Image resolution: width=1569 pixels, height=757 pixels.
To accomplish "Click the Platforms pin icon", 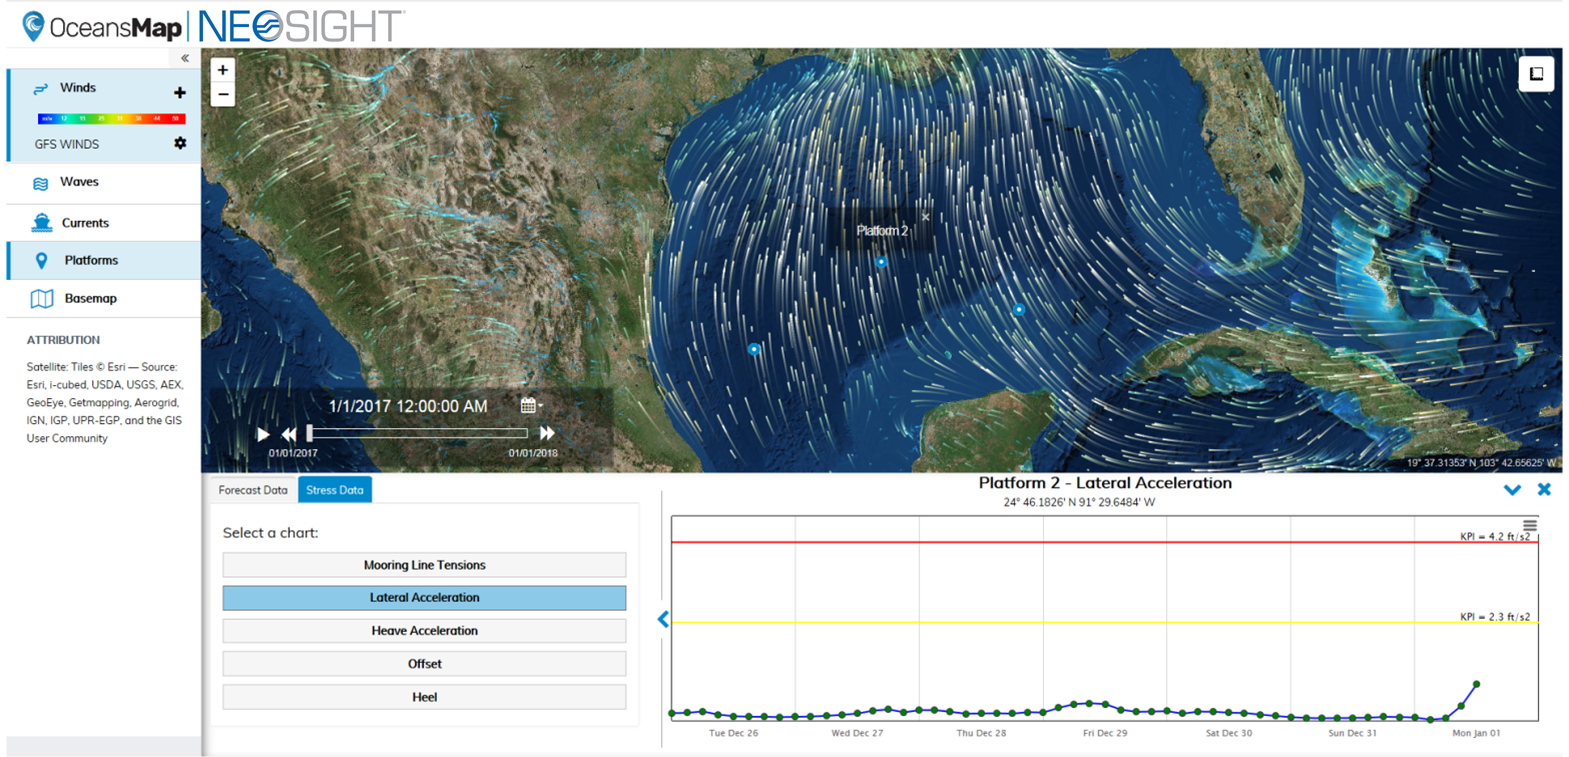I will click(41, 261).
